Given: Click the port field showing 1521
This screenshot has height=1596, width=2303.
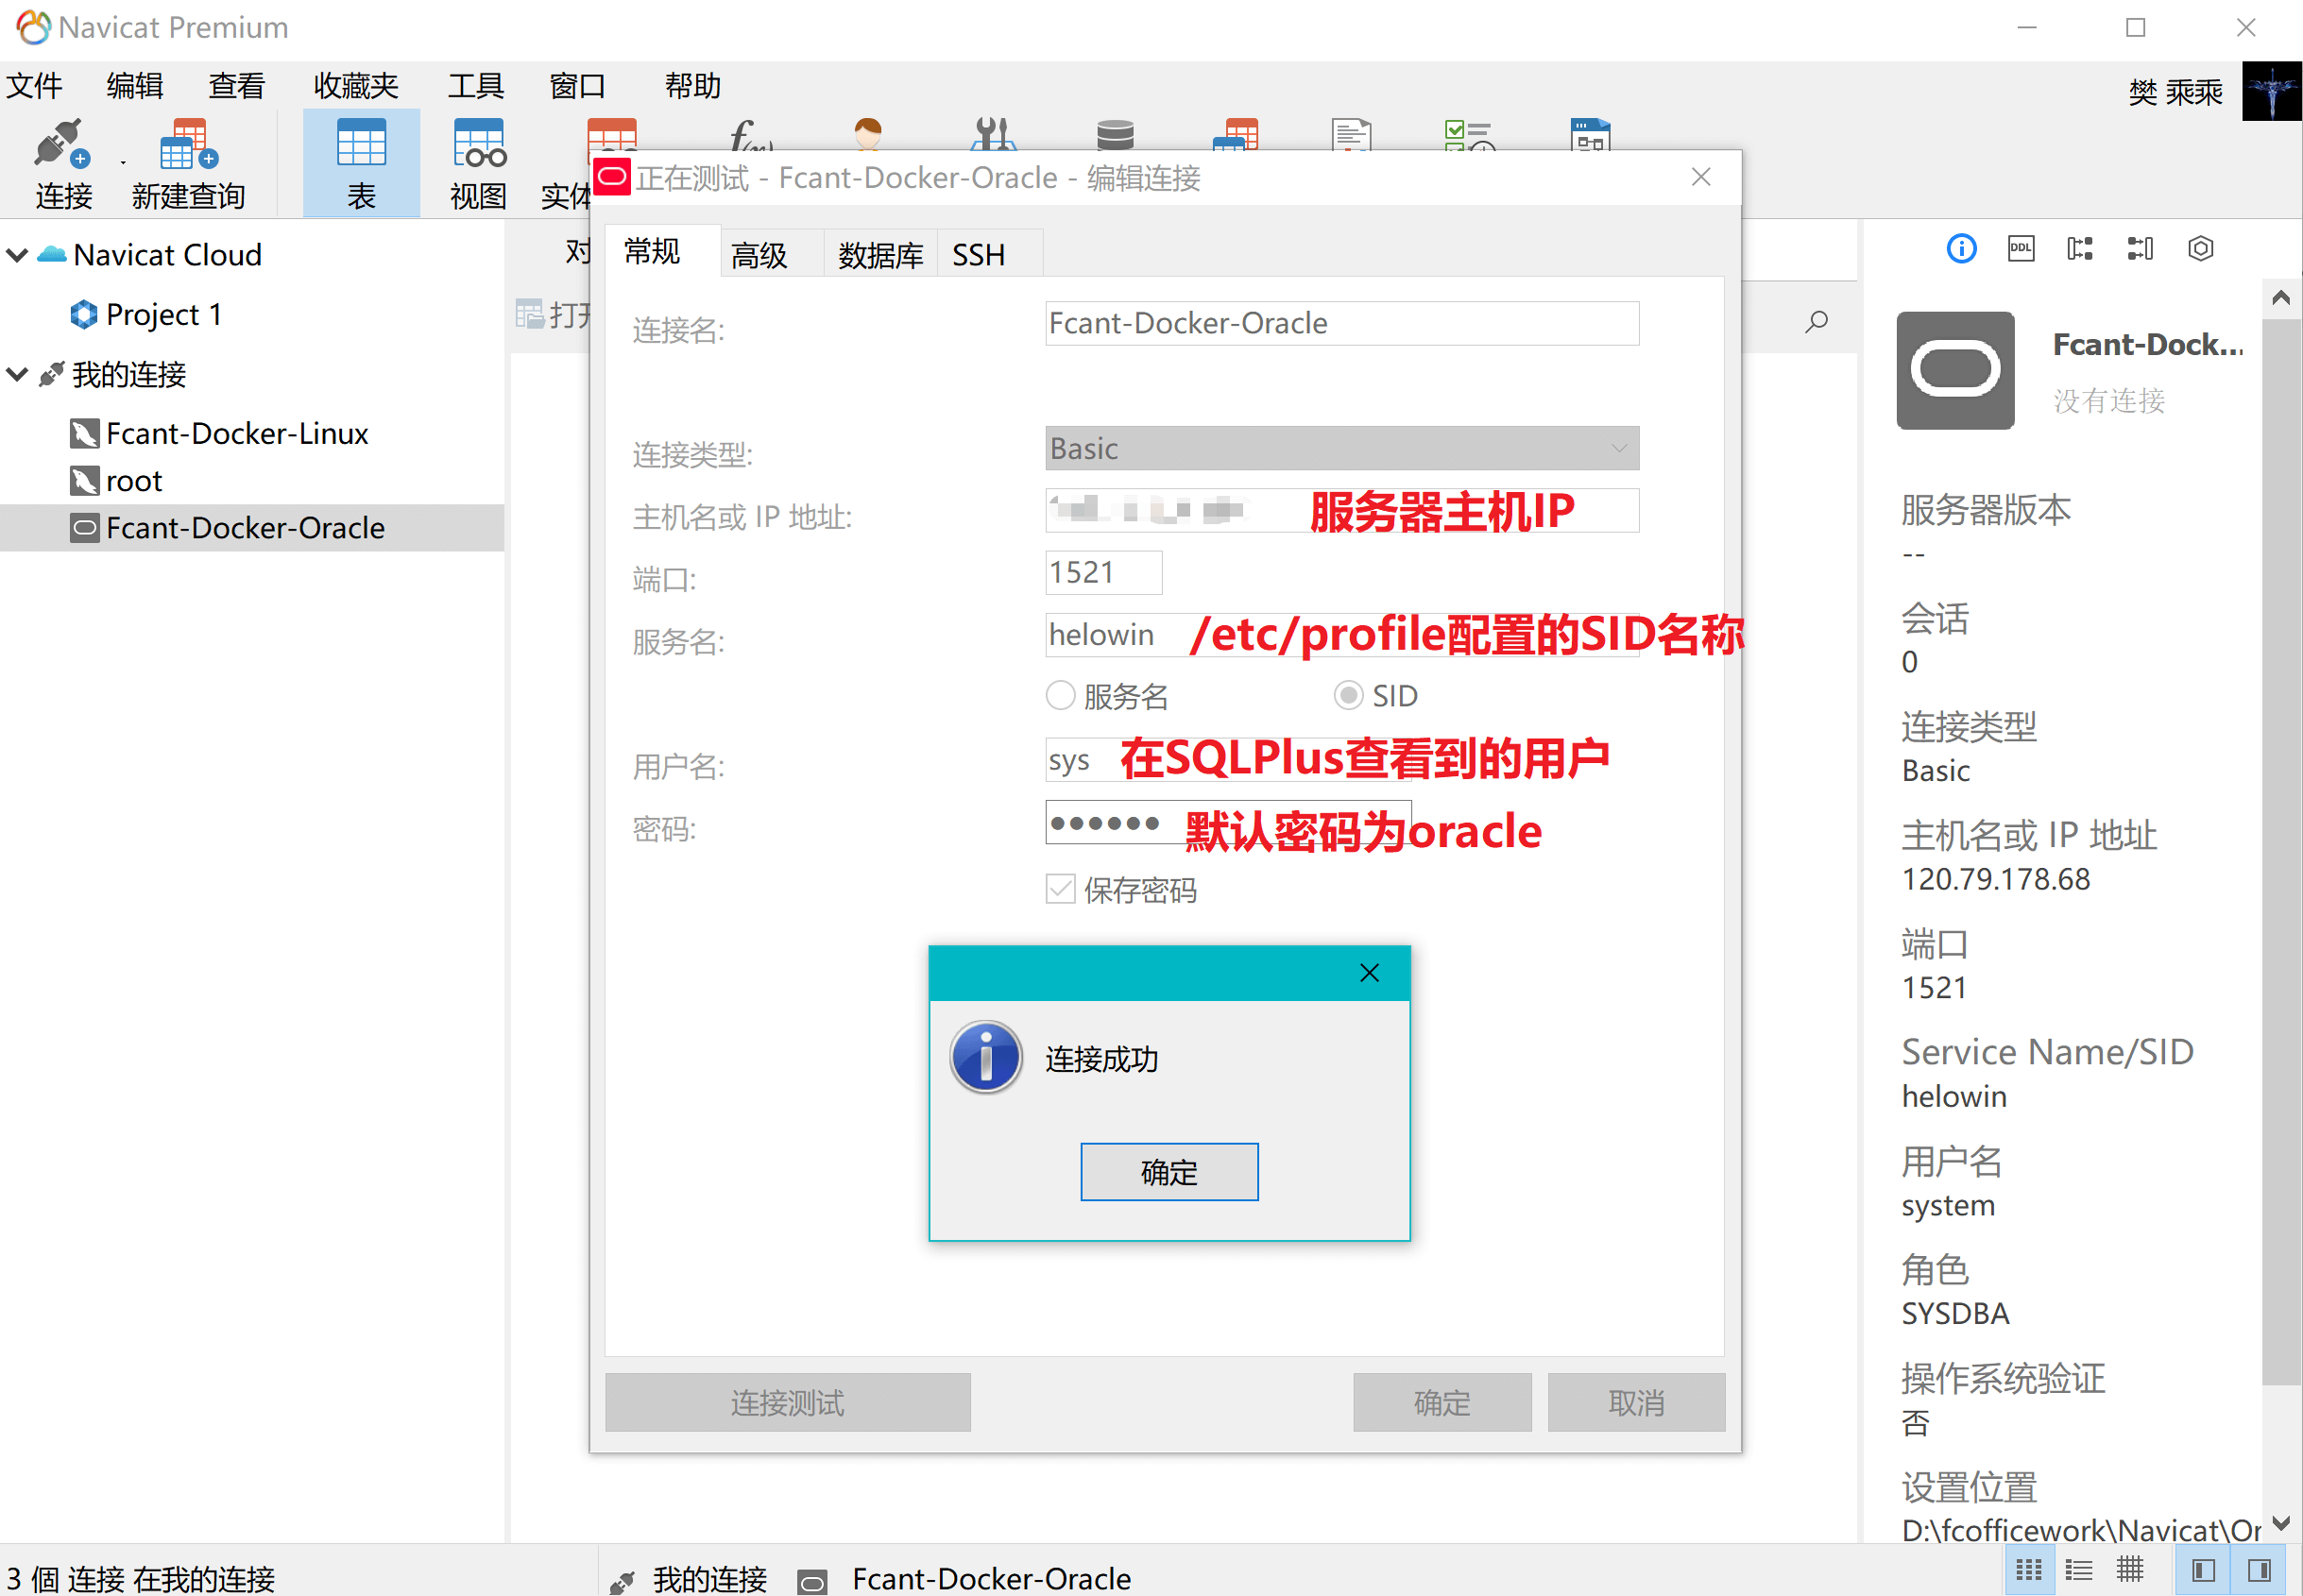Looking at the screenshot, I should point(1102,573).
